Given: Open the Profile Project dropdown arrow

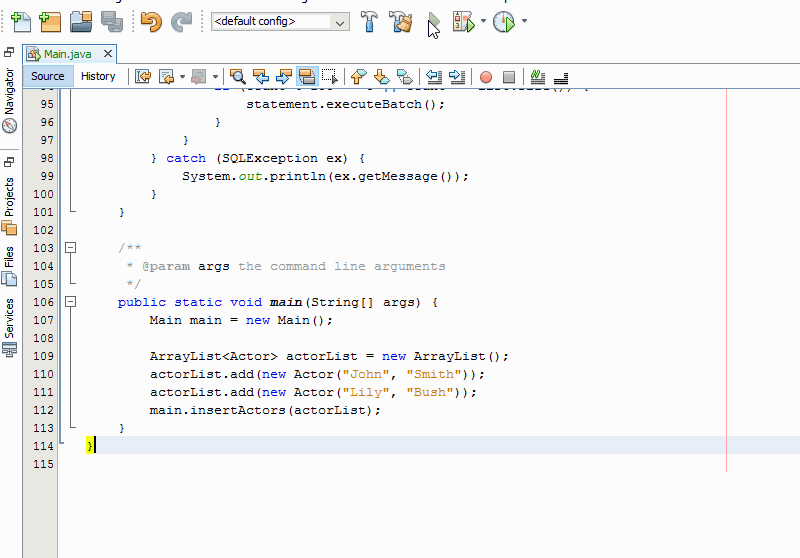Looking at the screenshot, I should point(524,21).
